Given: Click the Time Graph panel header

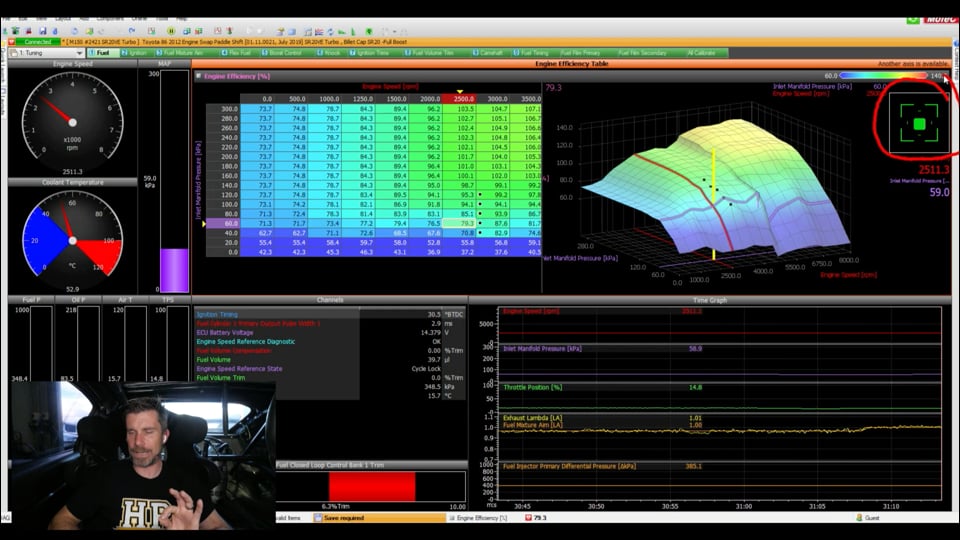Looking at the screenshot, I should [x=710, y=300].
